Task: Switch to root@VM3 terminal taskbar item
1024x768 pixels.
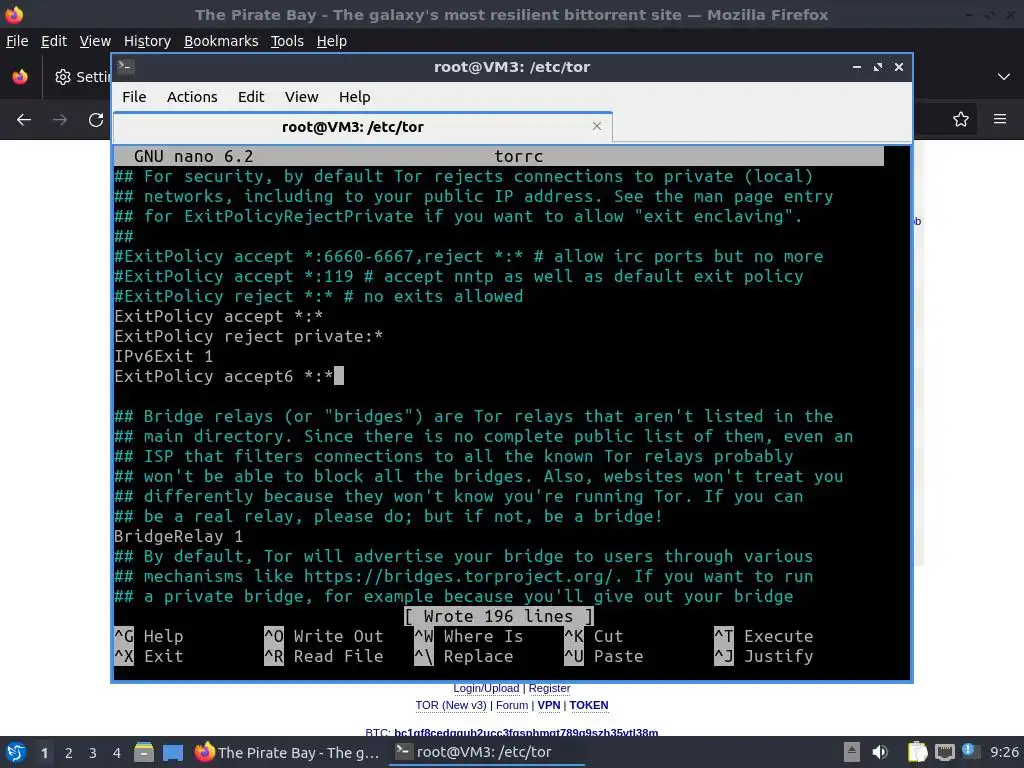Action: click(487, 752)
